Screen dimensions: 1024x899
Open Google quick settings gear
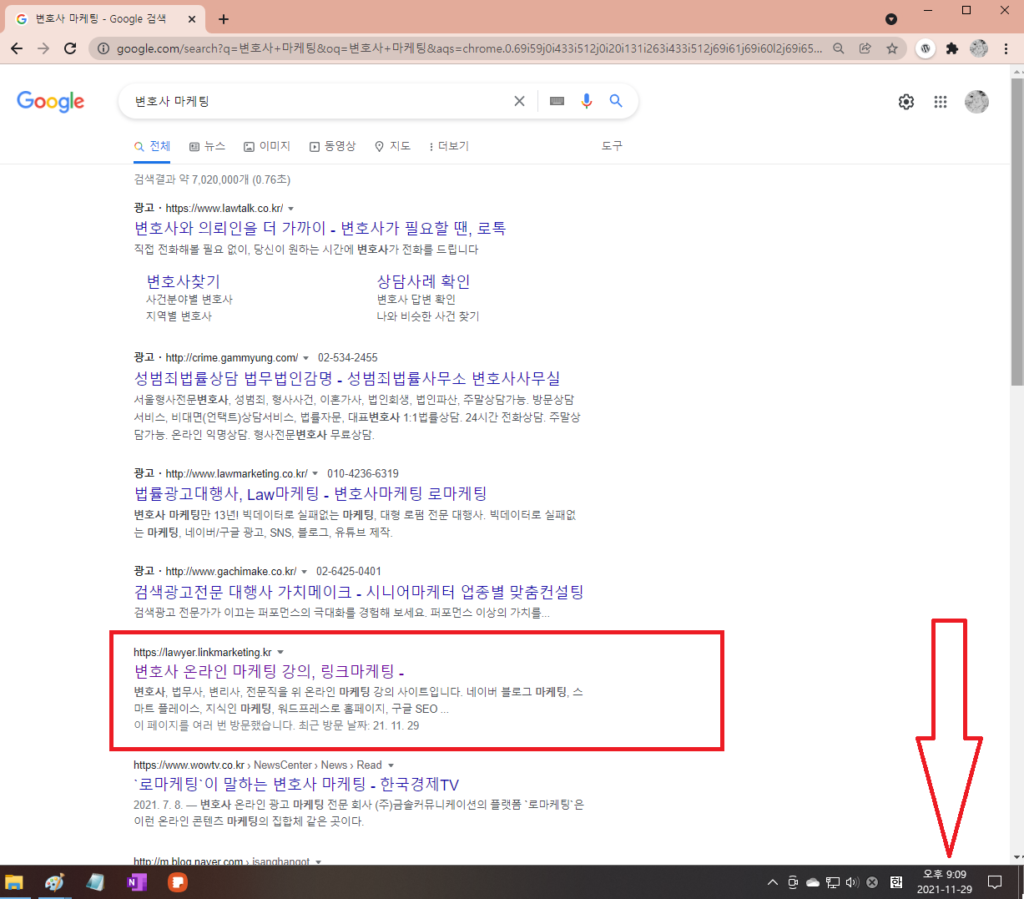(905, 101)
